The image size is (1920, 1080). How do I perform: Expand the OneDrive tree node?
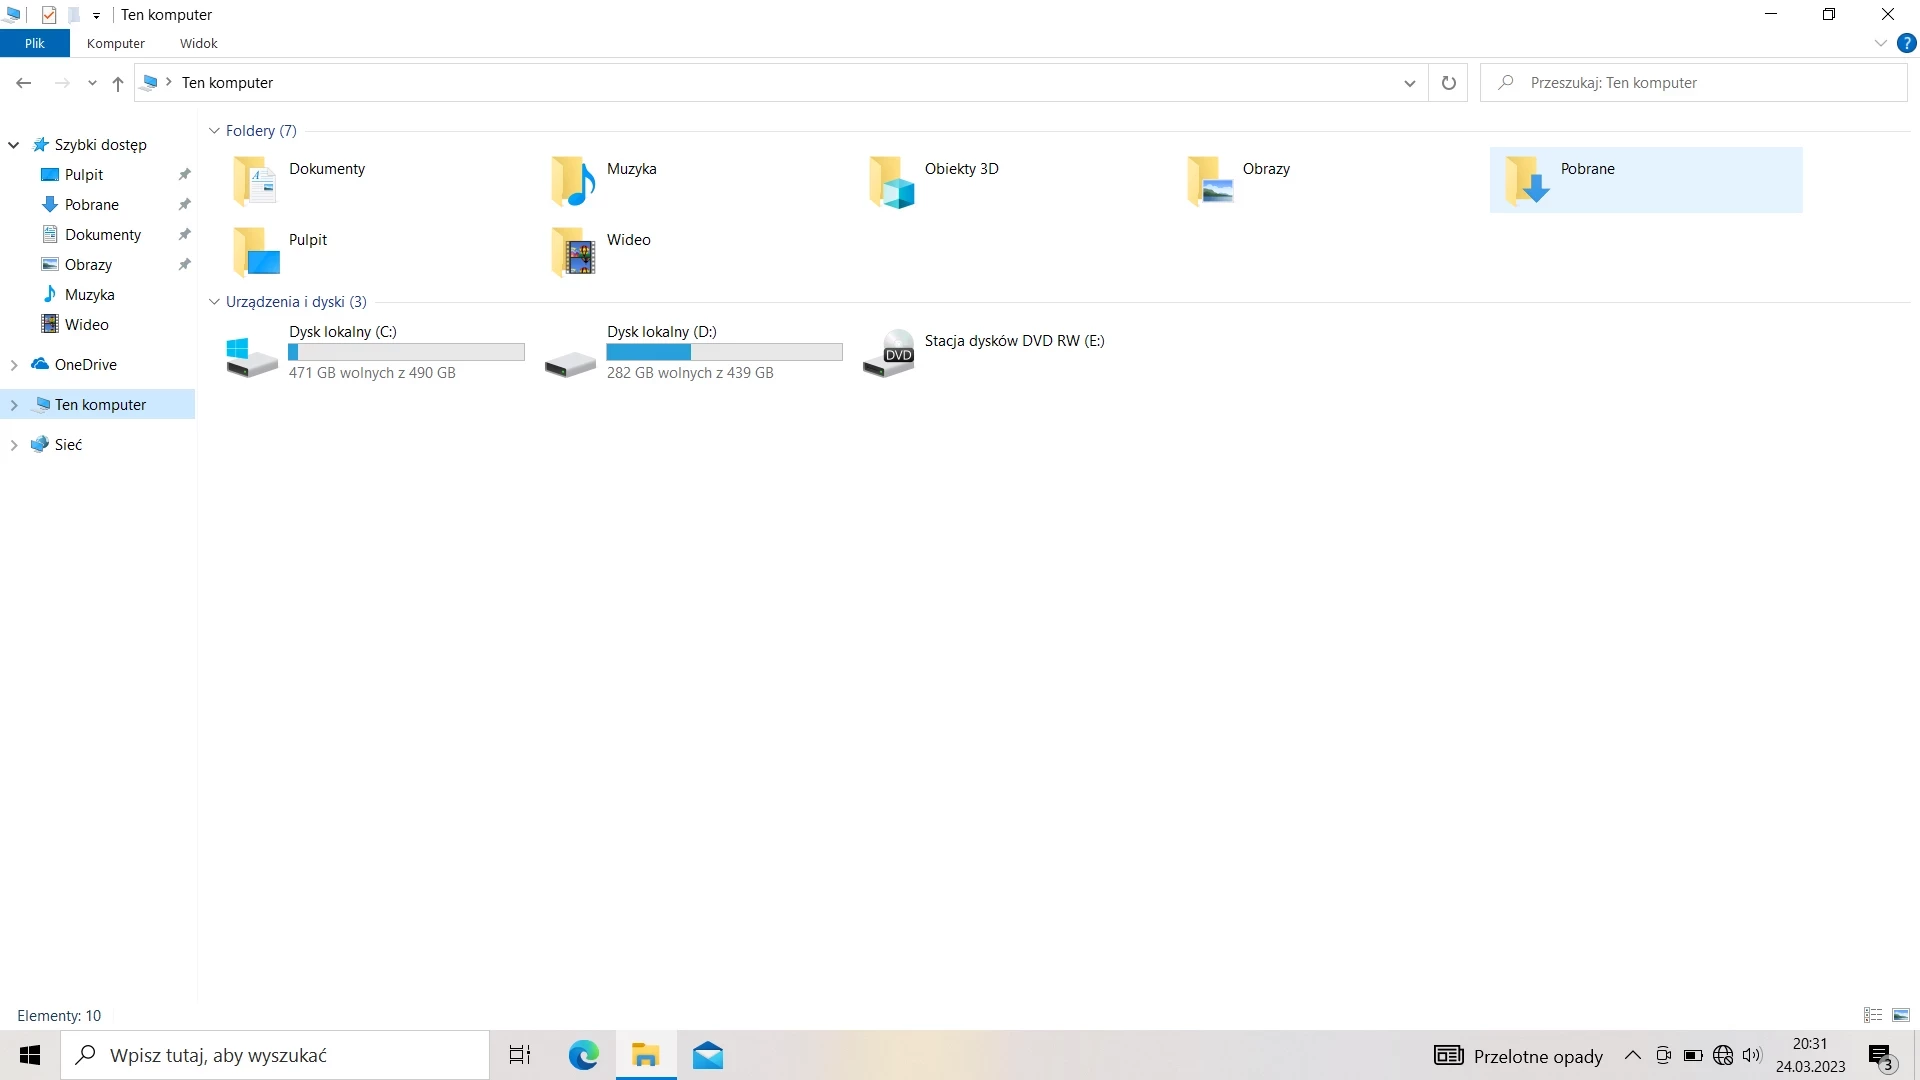[14, 365]
